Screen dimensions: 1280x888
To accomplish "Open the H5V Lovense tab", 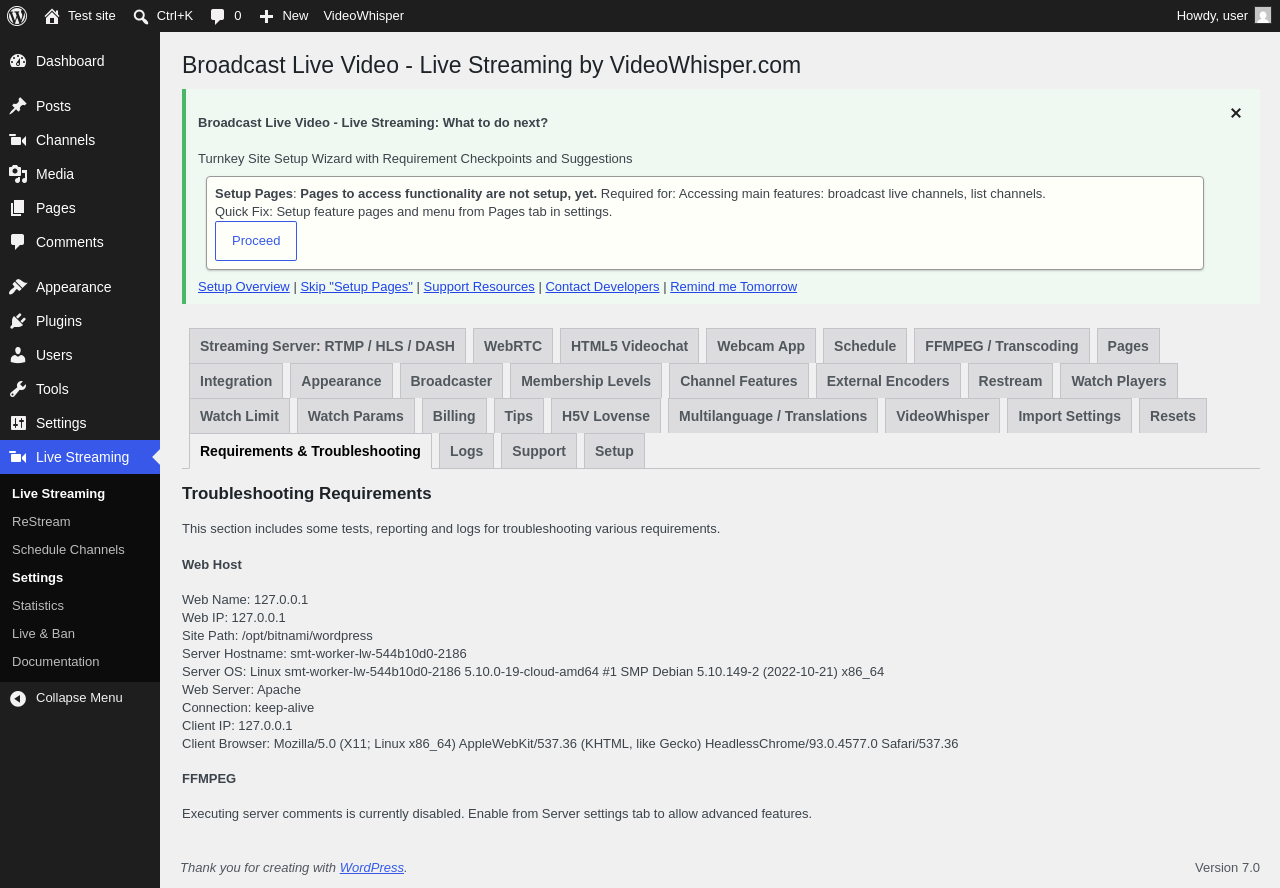I will 606,416.
